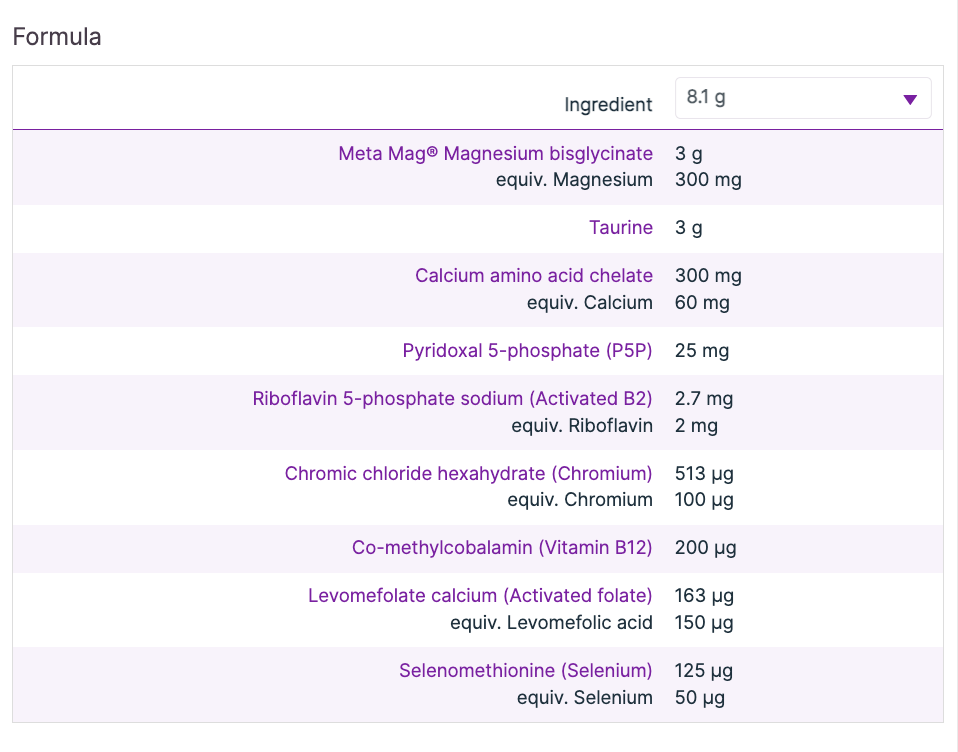Open the 8.1 g serving size dropdown
958x752 pixels.
click(x=790, y=99)
